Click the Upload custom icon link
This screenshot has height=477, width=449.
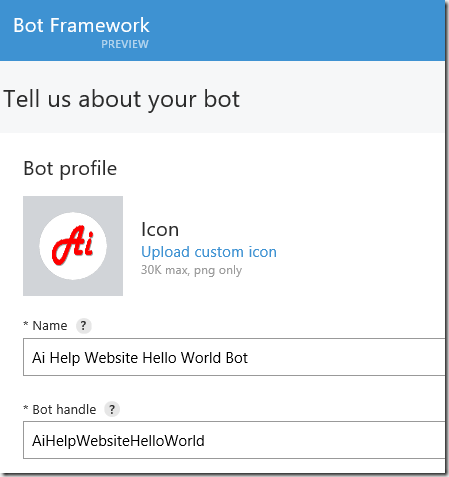point(209,252)
